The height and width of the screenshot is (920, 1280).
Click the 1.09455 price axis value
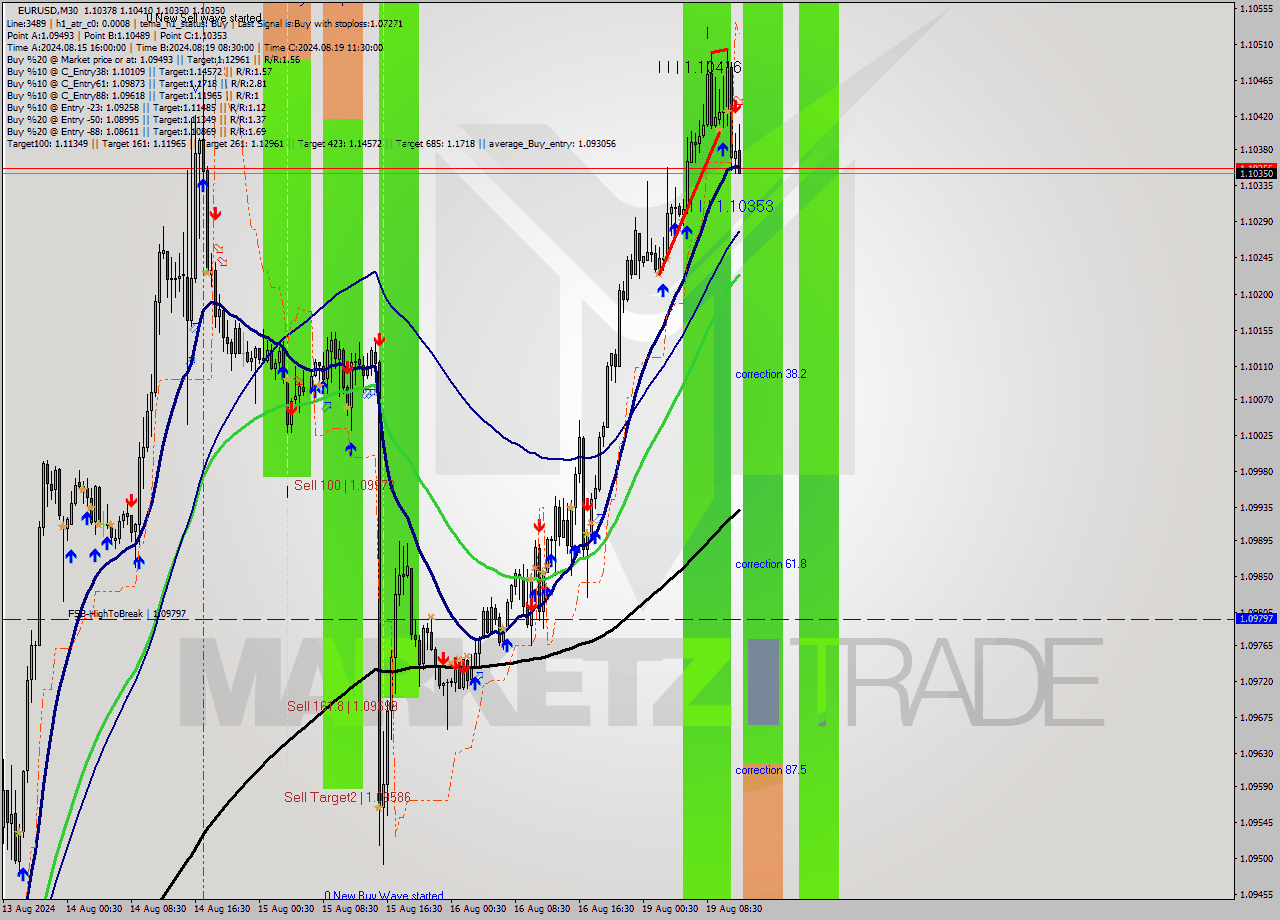click(x=1257, y=895)
